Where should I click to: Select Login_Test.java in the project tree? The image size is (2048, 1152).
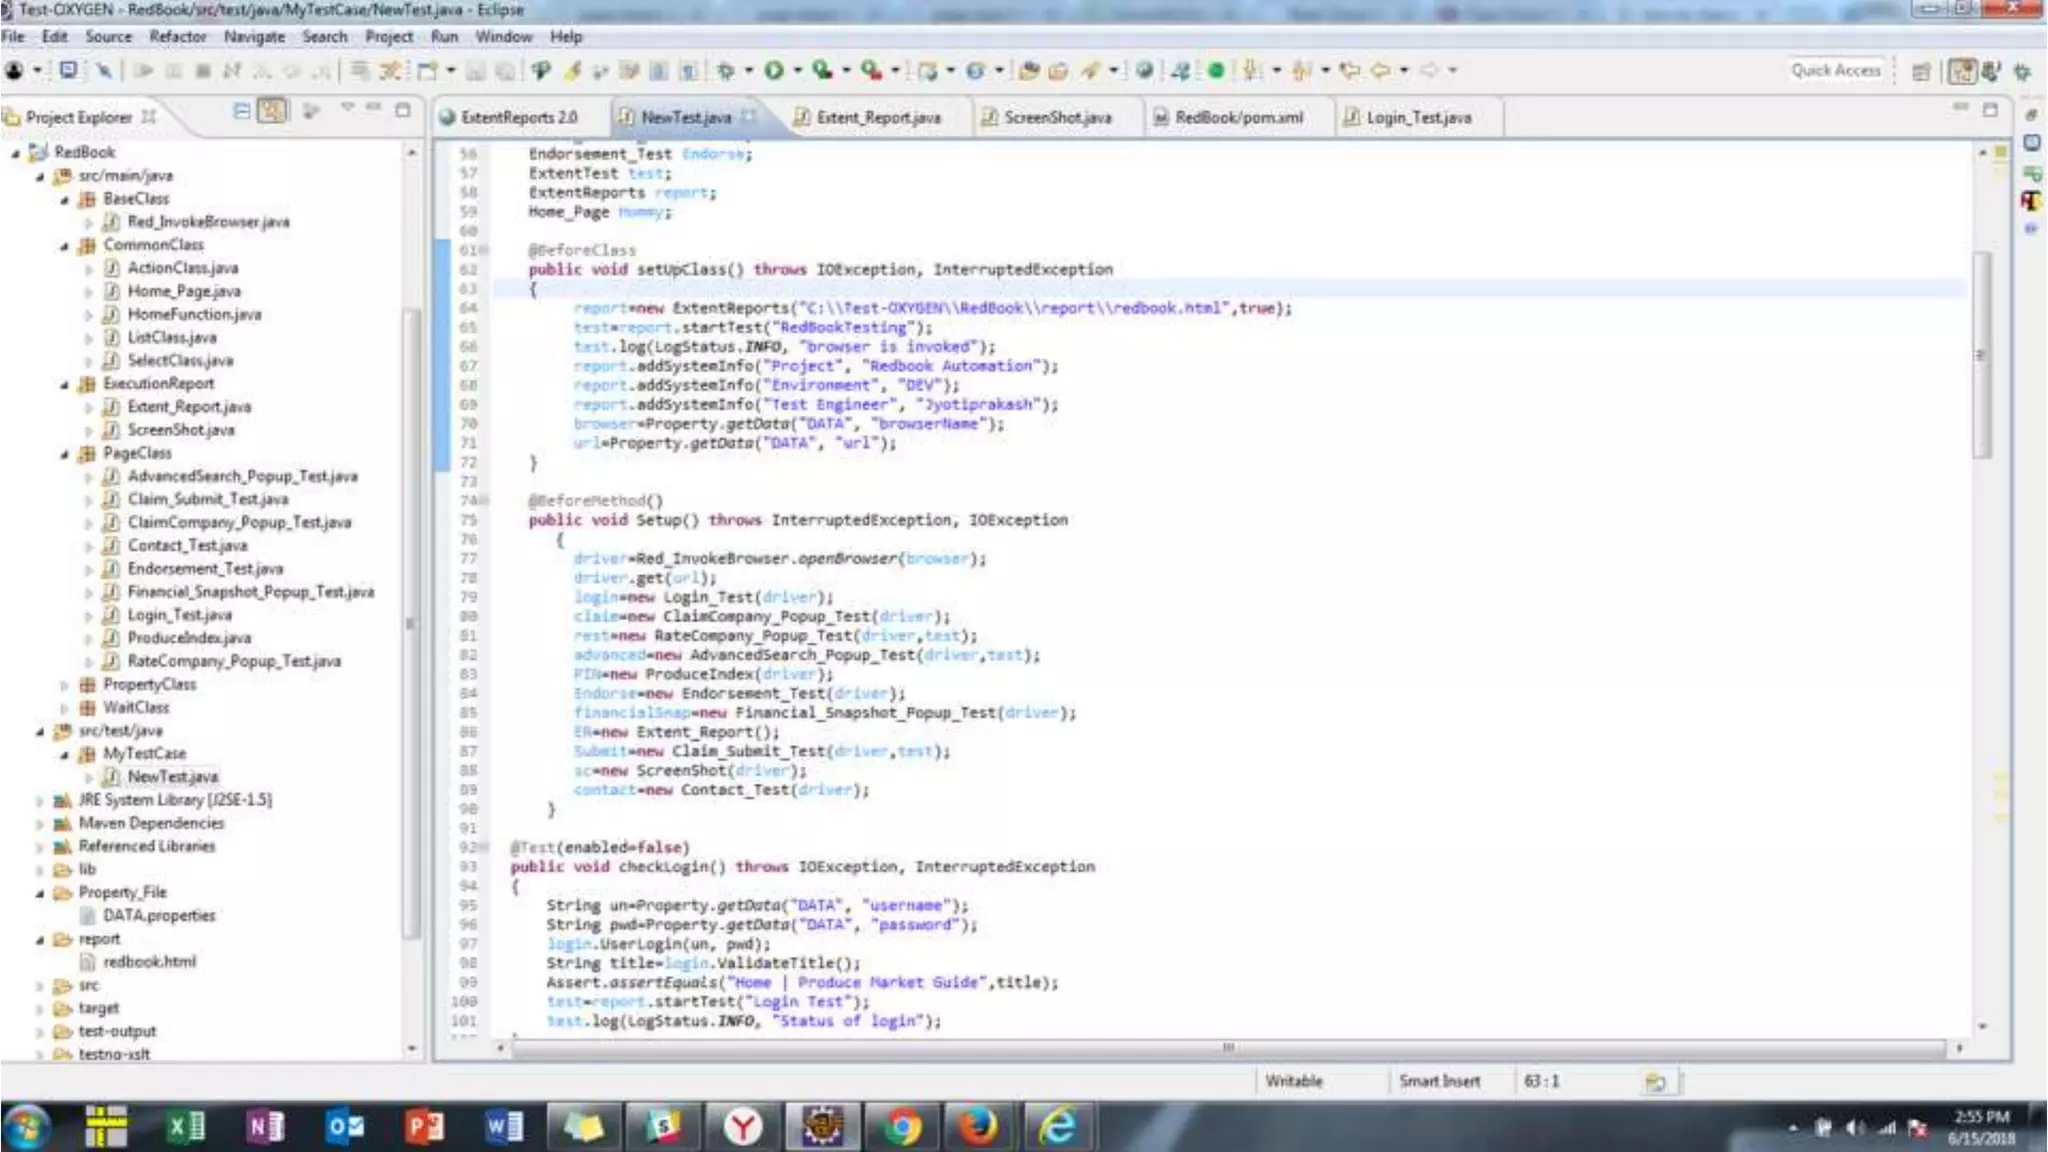click(x=180, y=615)
